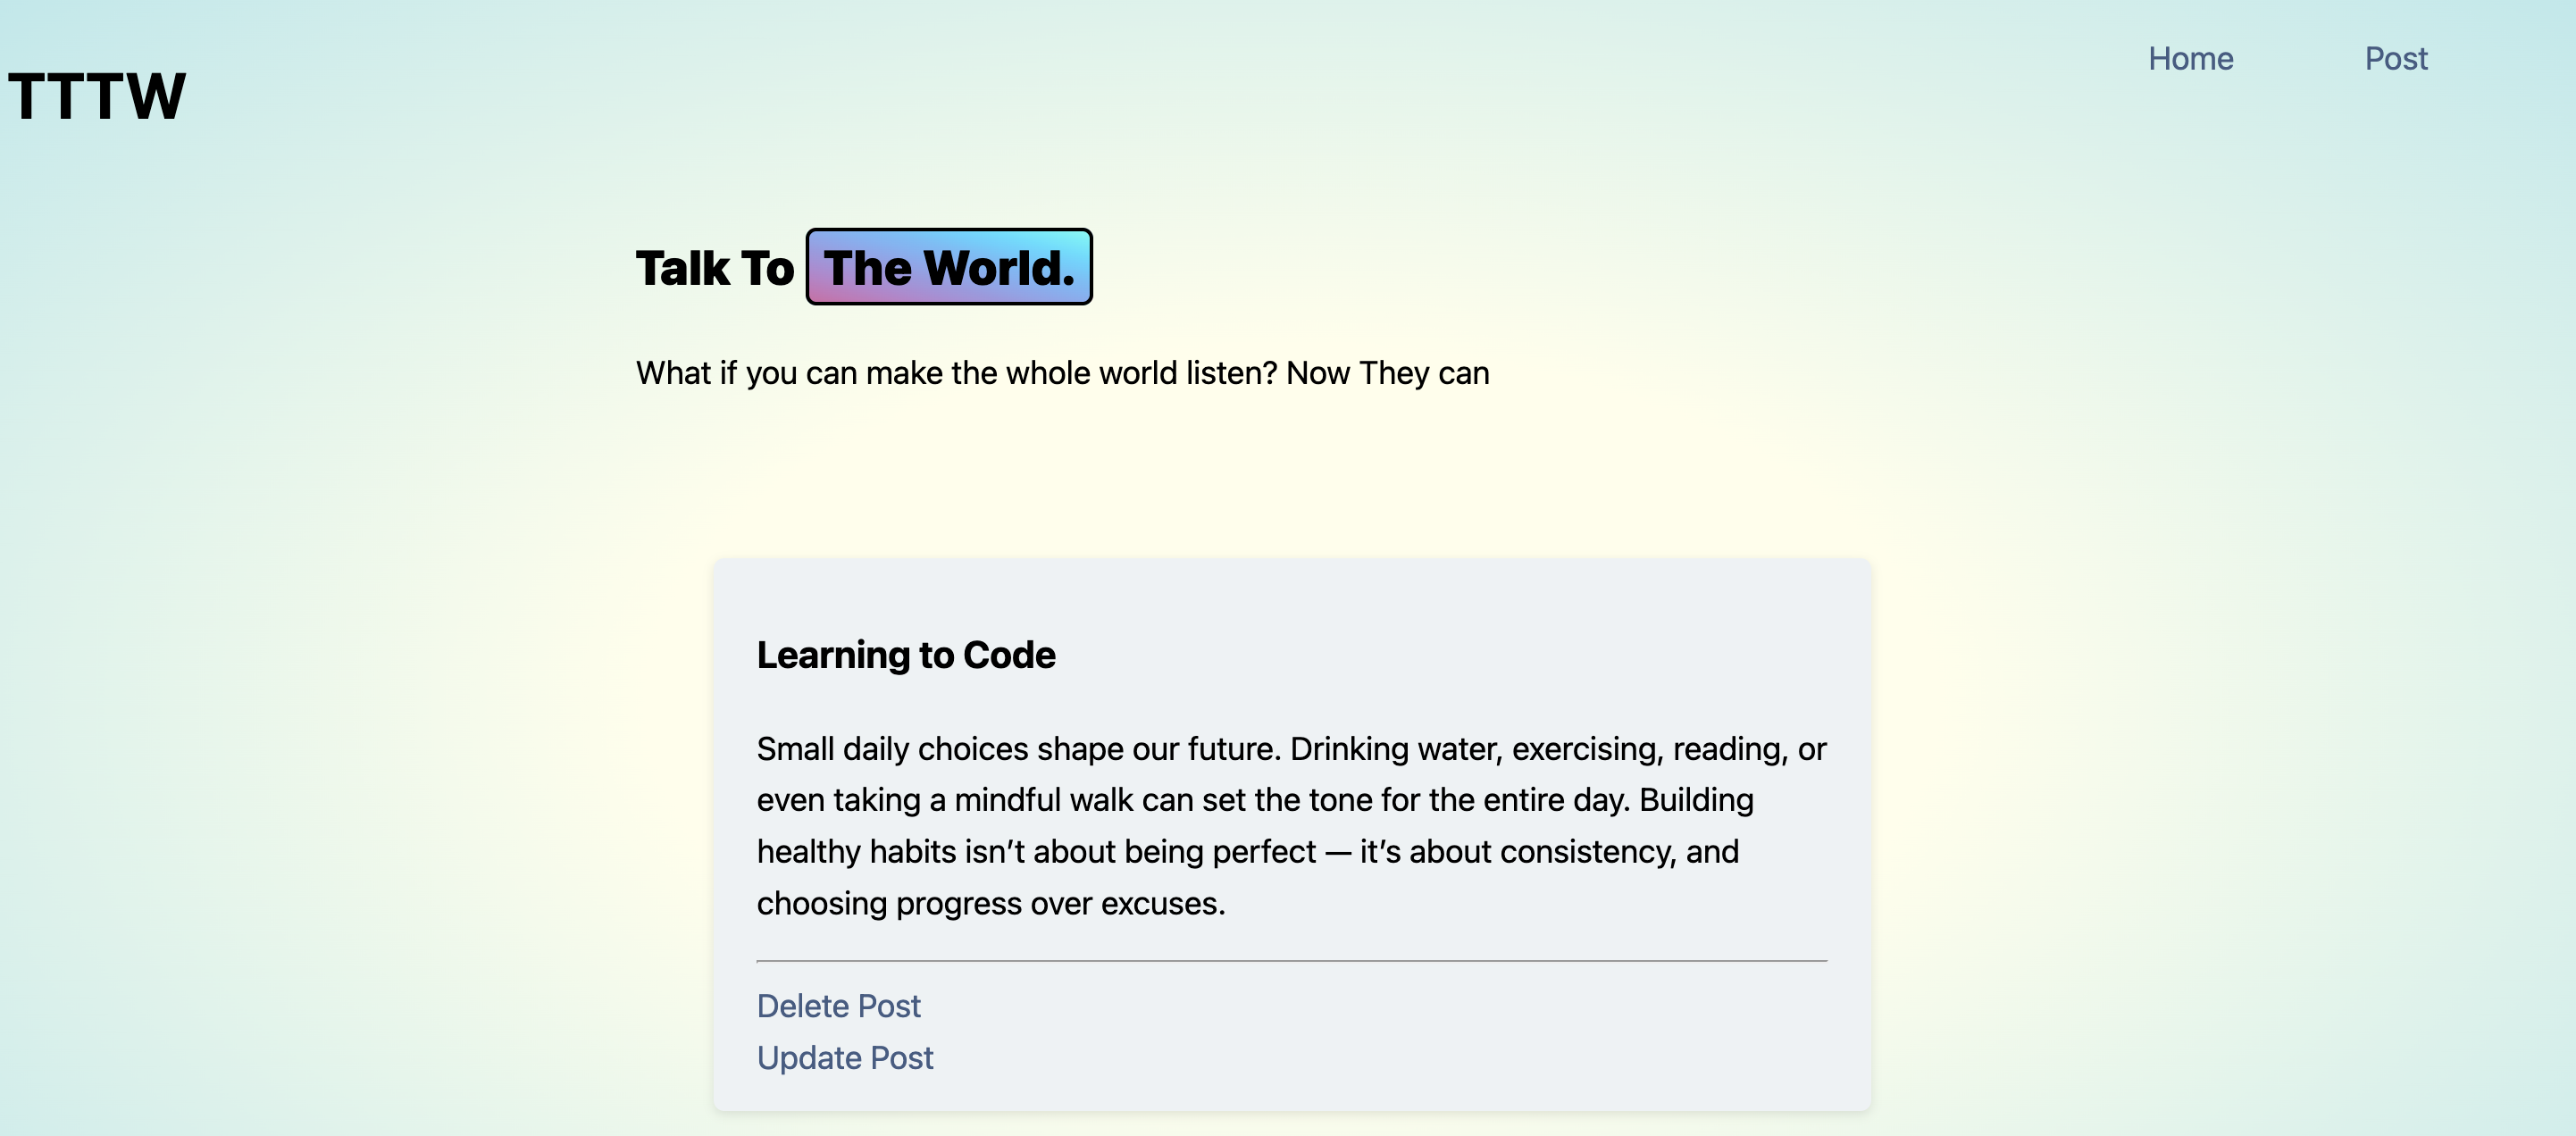Click Update Post at the card bottom
This screenshot has width=2576, height=1136.
(x=845, y=1058)
